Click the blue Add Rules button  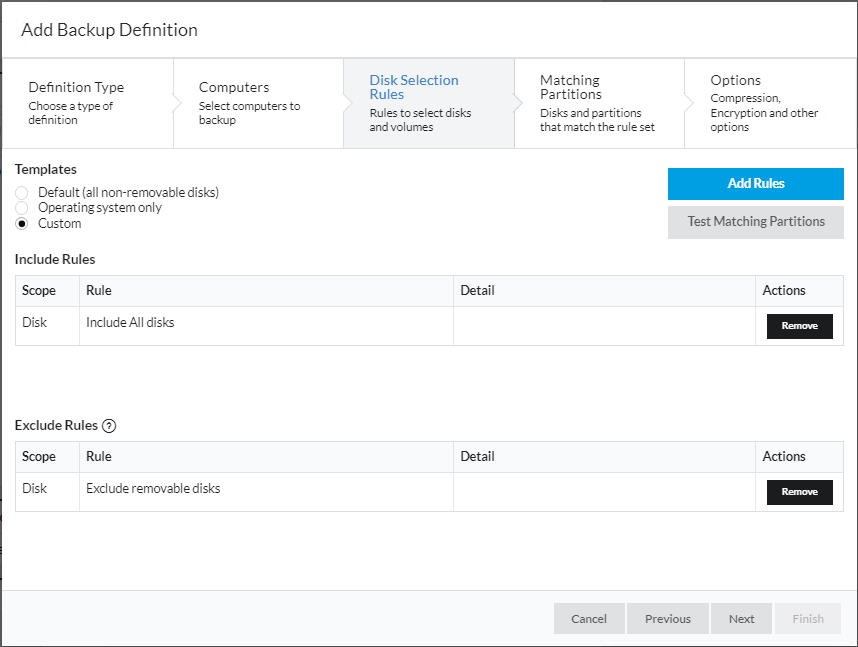(x=755, y=184)
